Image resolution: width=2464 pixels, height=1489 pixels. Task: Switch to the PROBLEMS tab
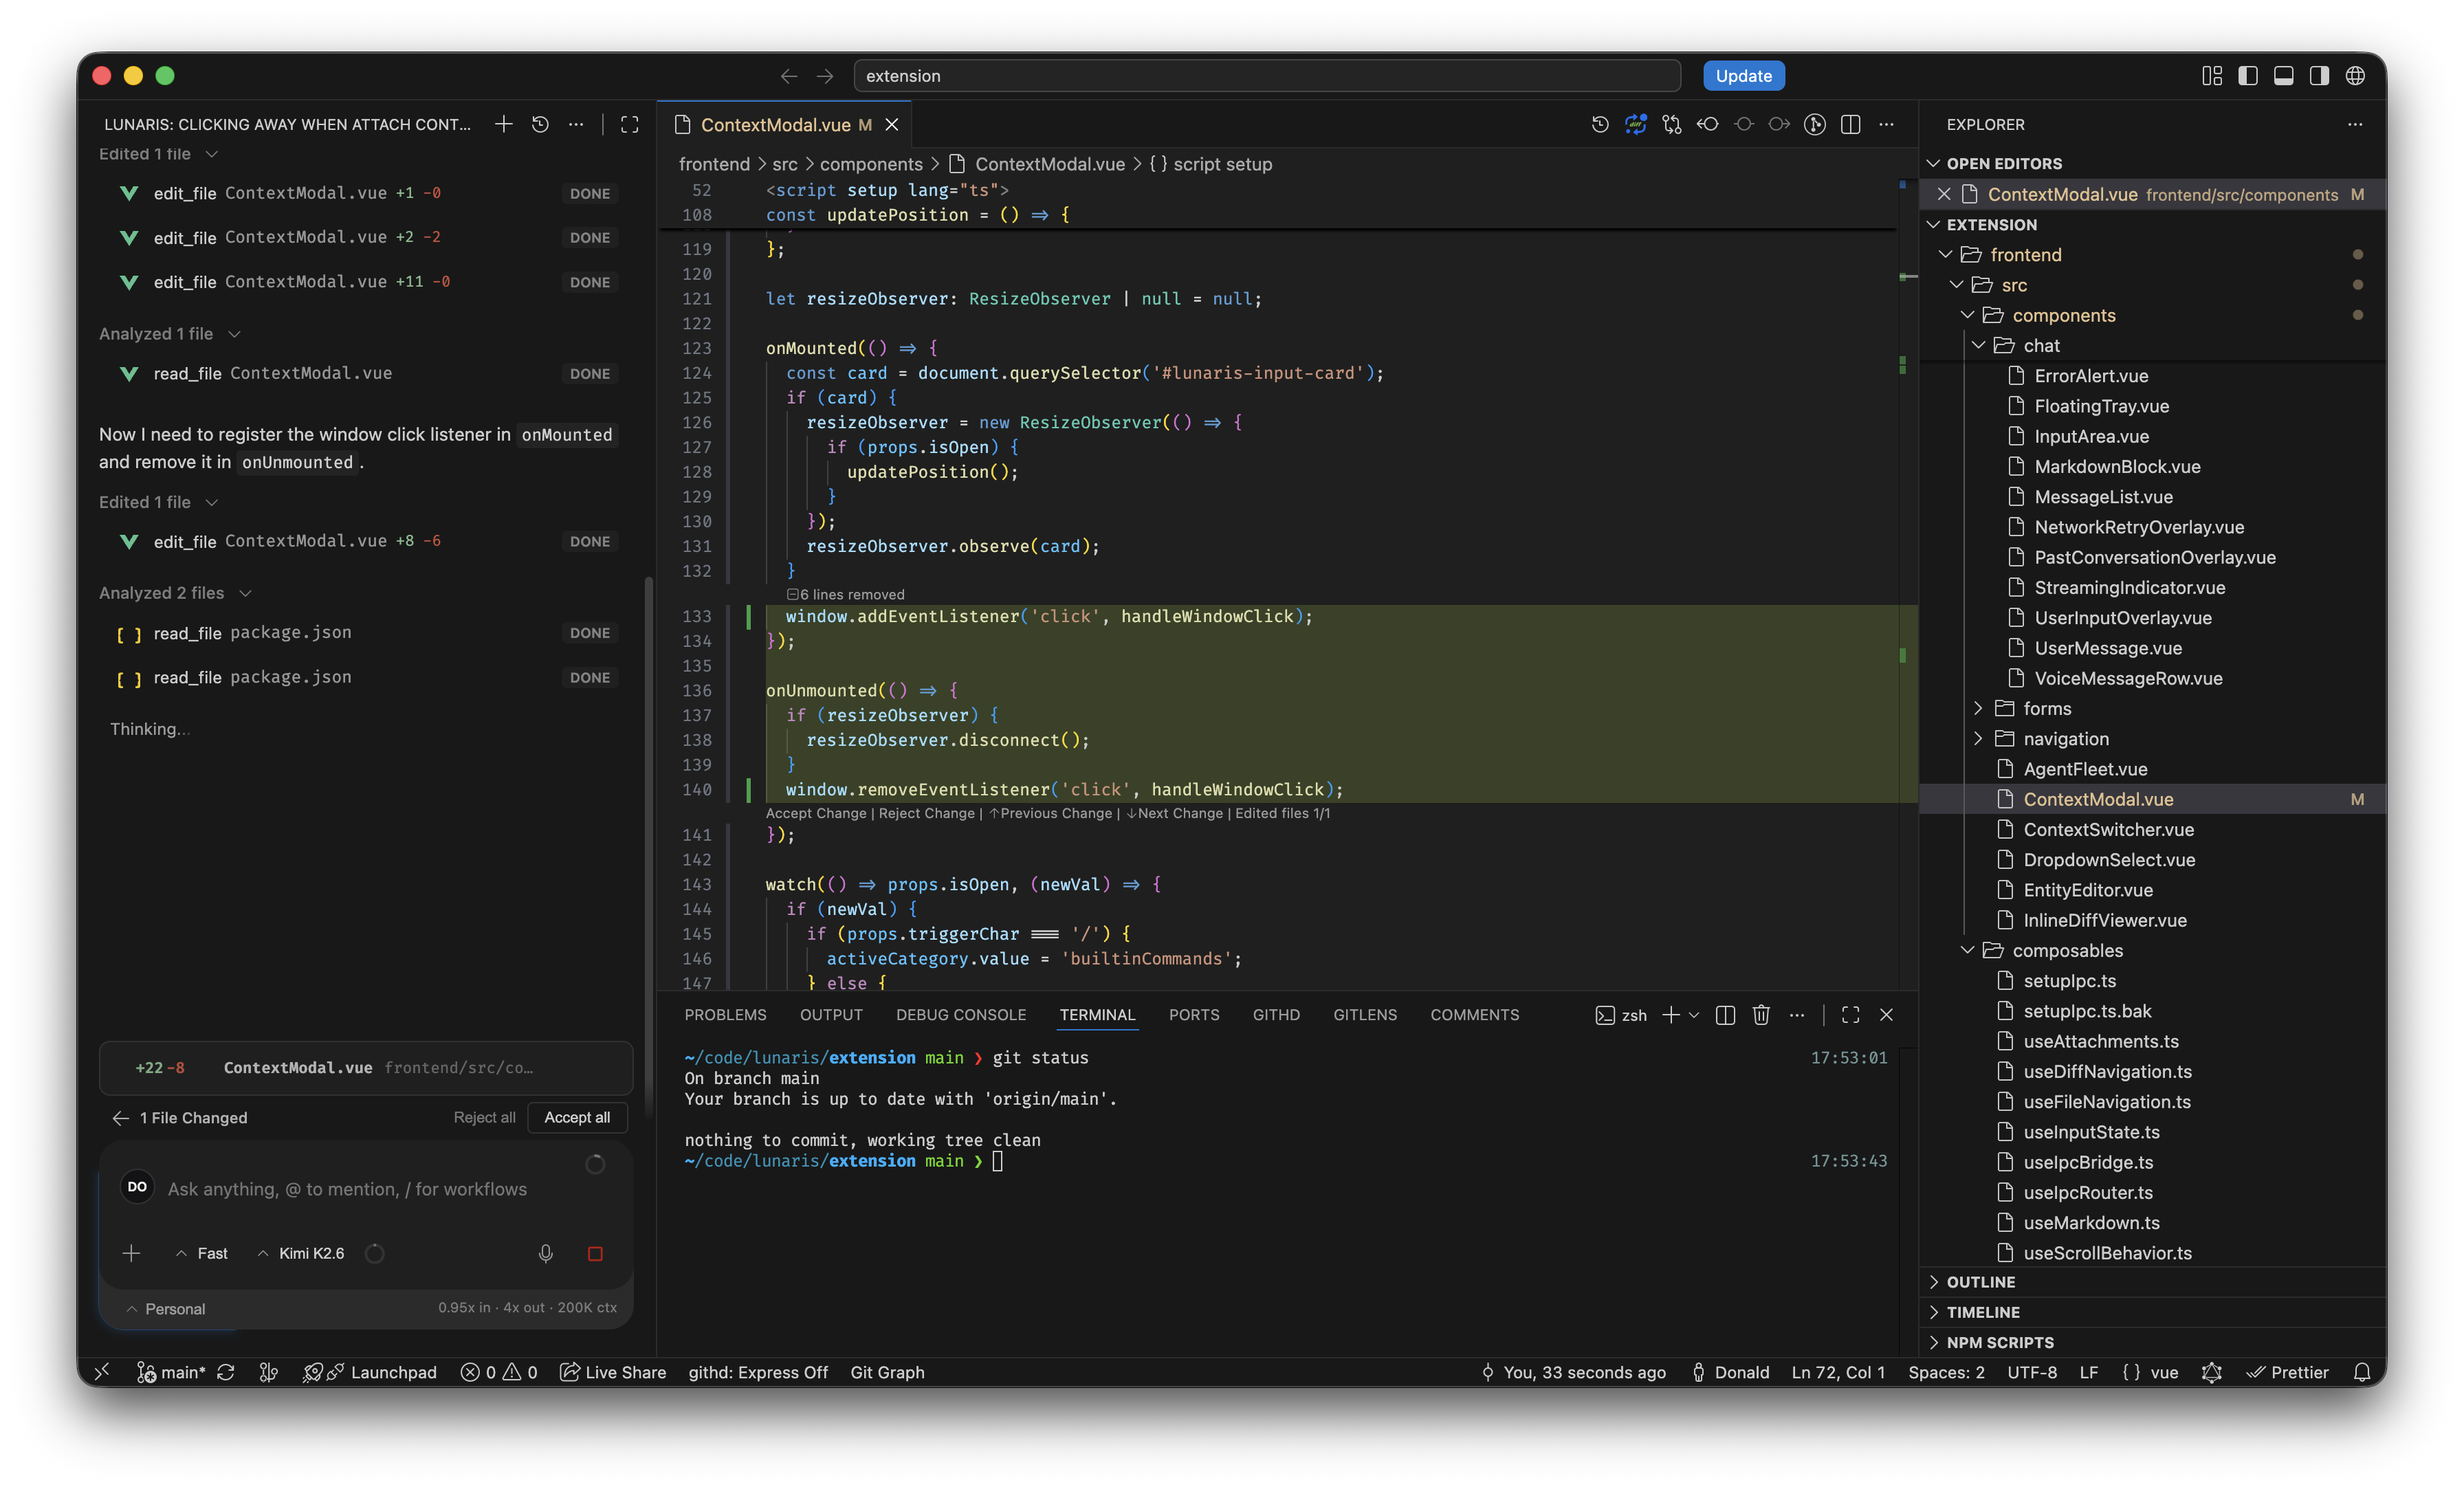click(725, 1015)
